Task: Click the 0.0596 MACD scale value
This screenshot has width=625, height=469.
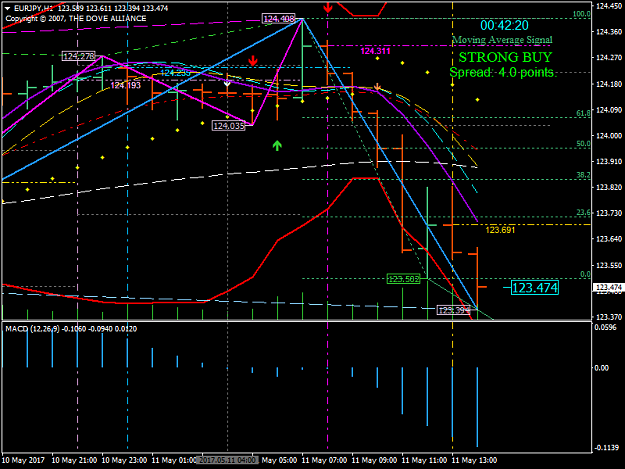Action: 604,328
